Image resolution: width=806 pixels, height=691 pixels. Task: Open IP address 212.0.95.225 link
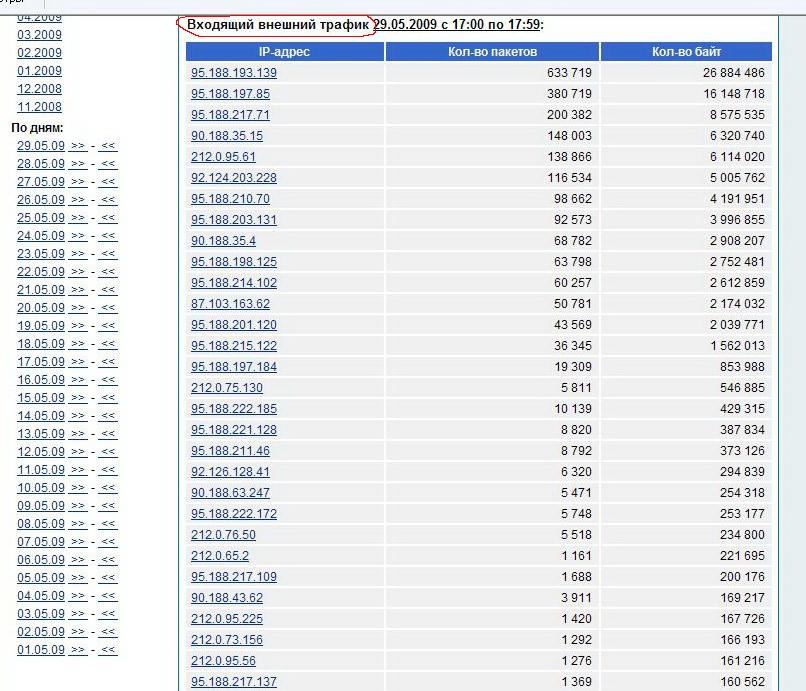point(227,619)
